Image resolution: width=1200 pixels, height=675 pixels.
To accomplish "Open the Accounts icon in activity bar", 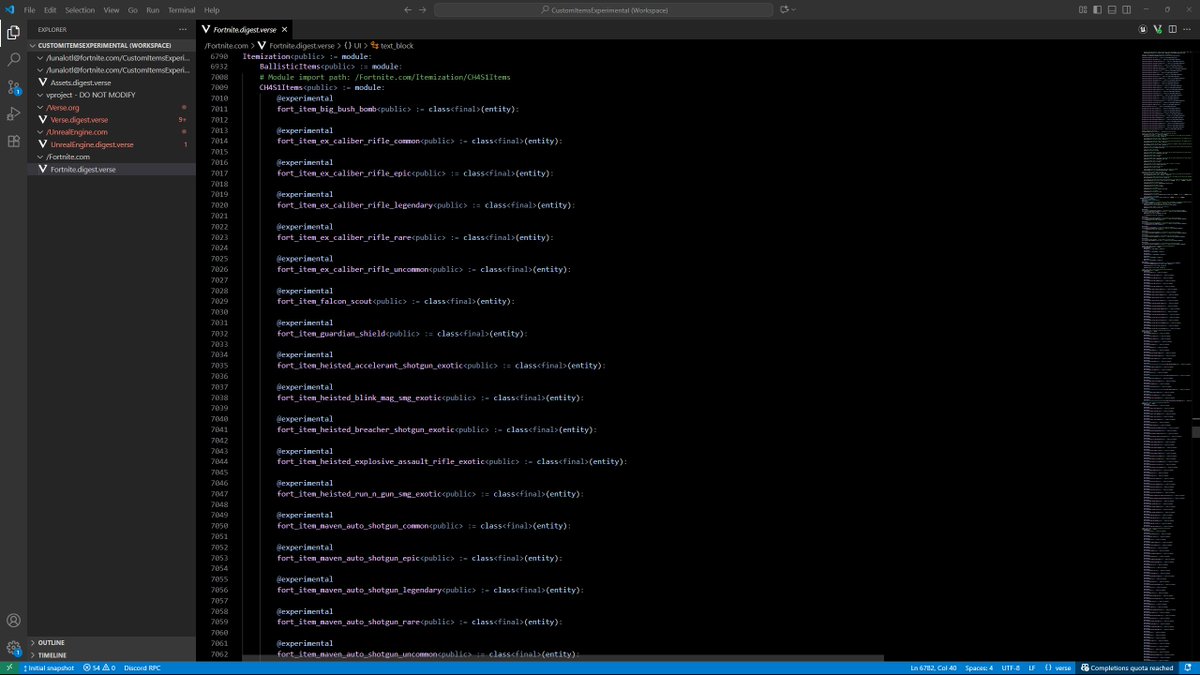I will (x=13, y=621).
